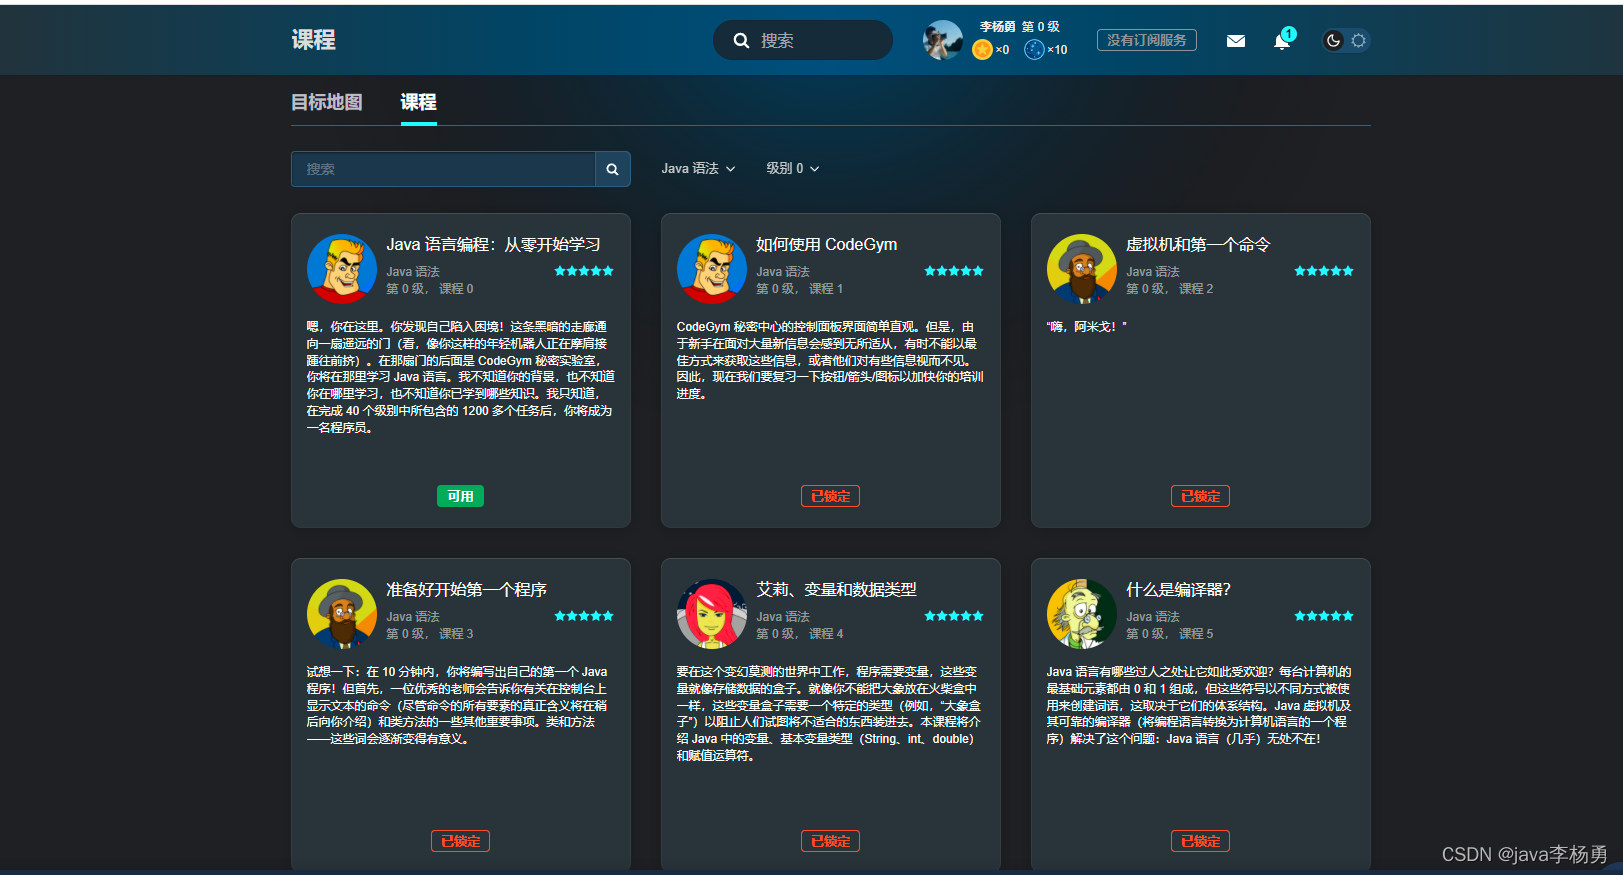Screen dimensions: 1623x875
Task: Open title 什么是编译器？
Action: point(1178,590)
